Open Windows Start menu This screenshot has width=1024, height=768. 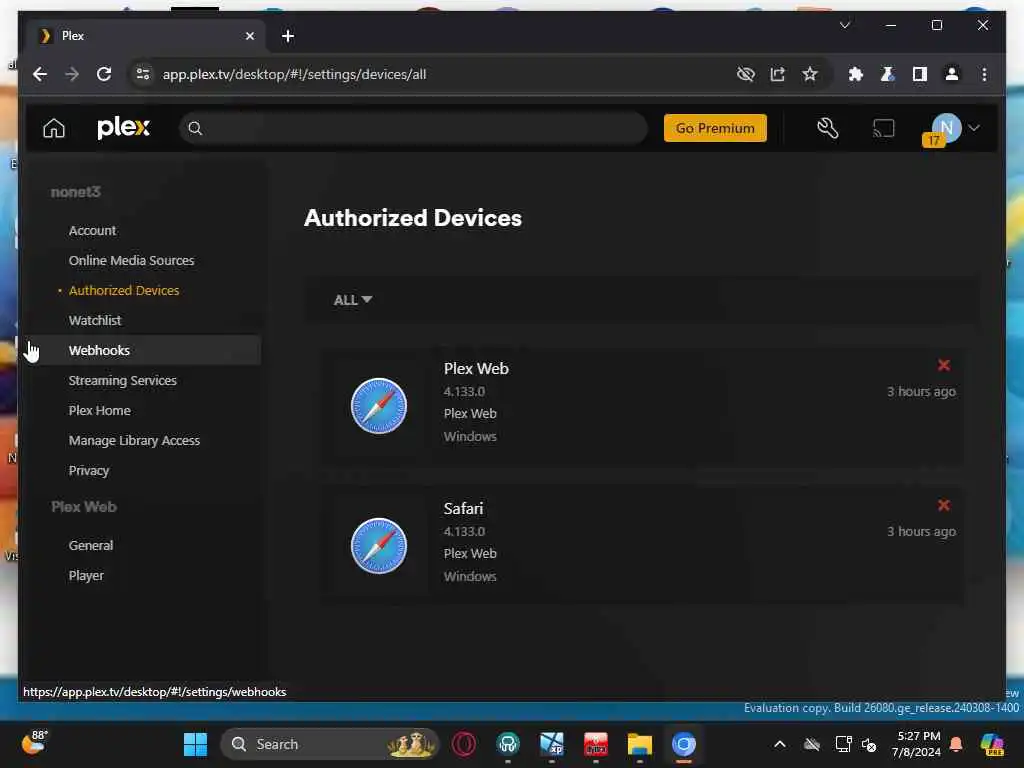click(x=195, y=744)
